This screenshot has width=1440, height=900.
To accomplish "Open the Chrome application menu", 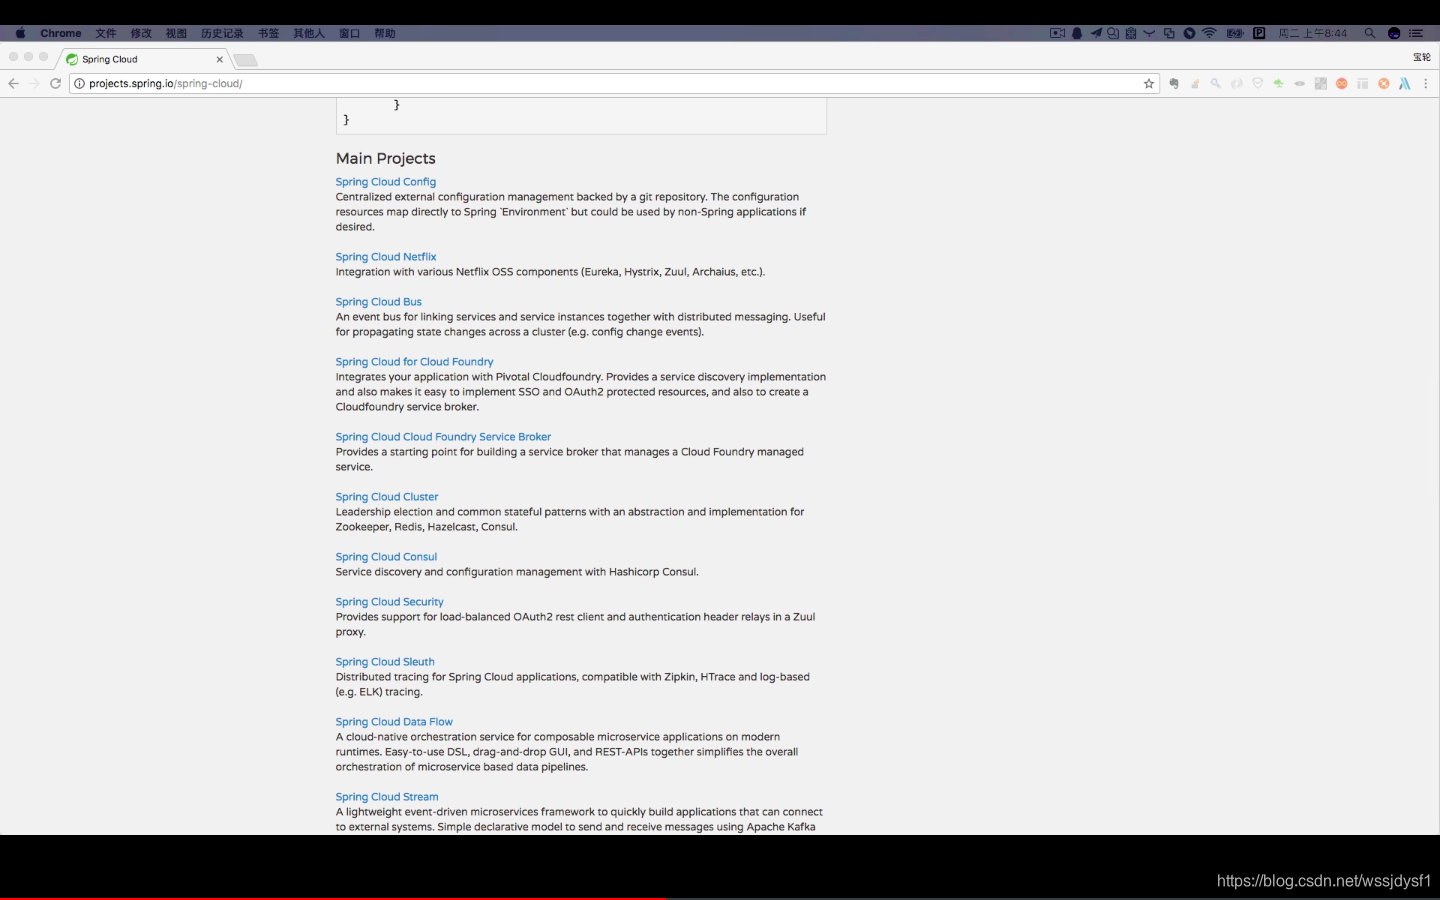I will [x=61, y=33].
